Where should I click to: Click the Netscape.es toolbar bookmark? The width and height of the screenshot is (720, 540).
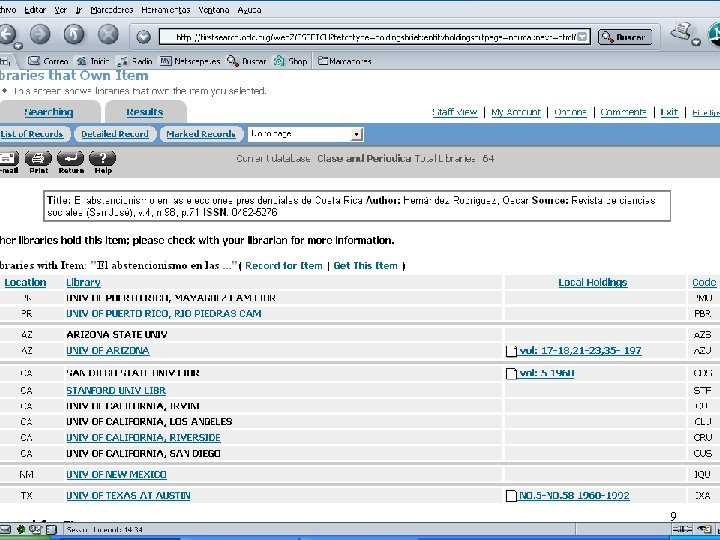pyautogui.click(x=190, y=61)
